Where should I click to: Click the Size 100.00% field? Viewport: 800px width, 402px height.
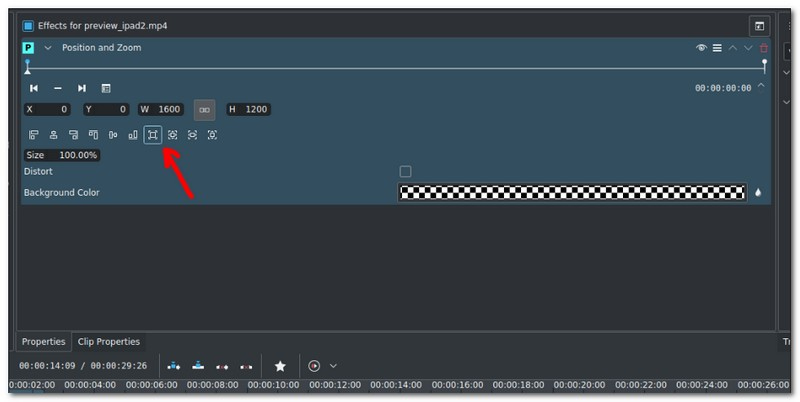(62, 155)
